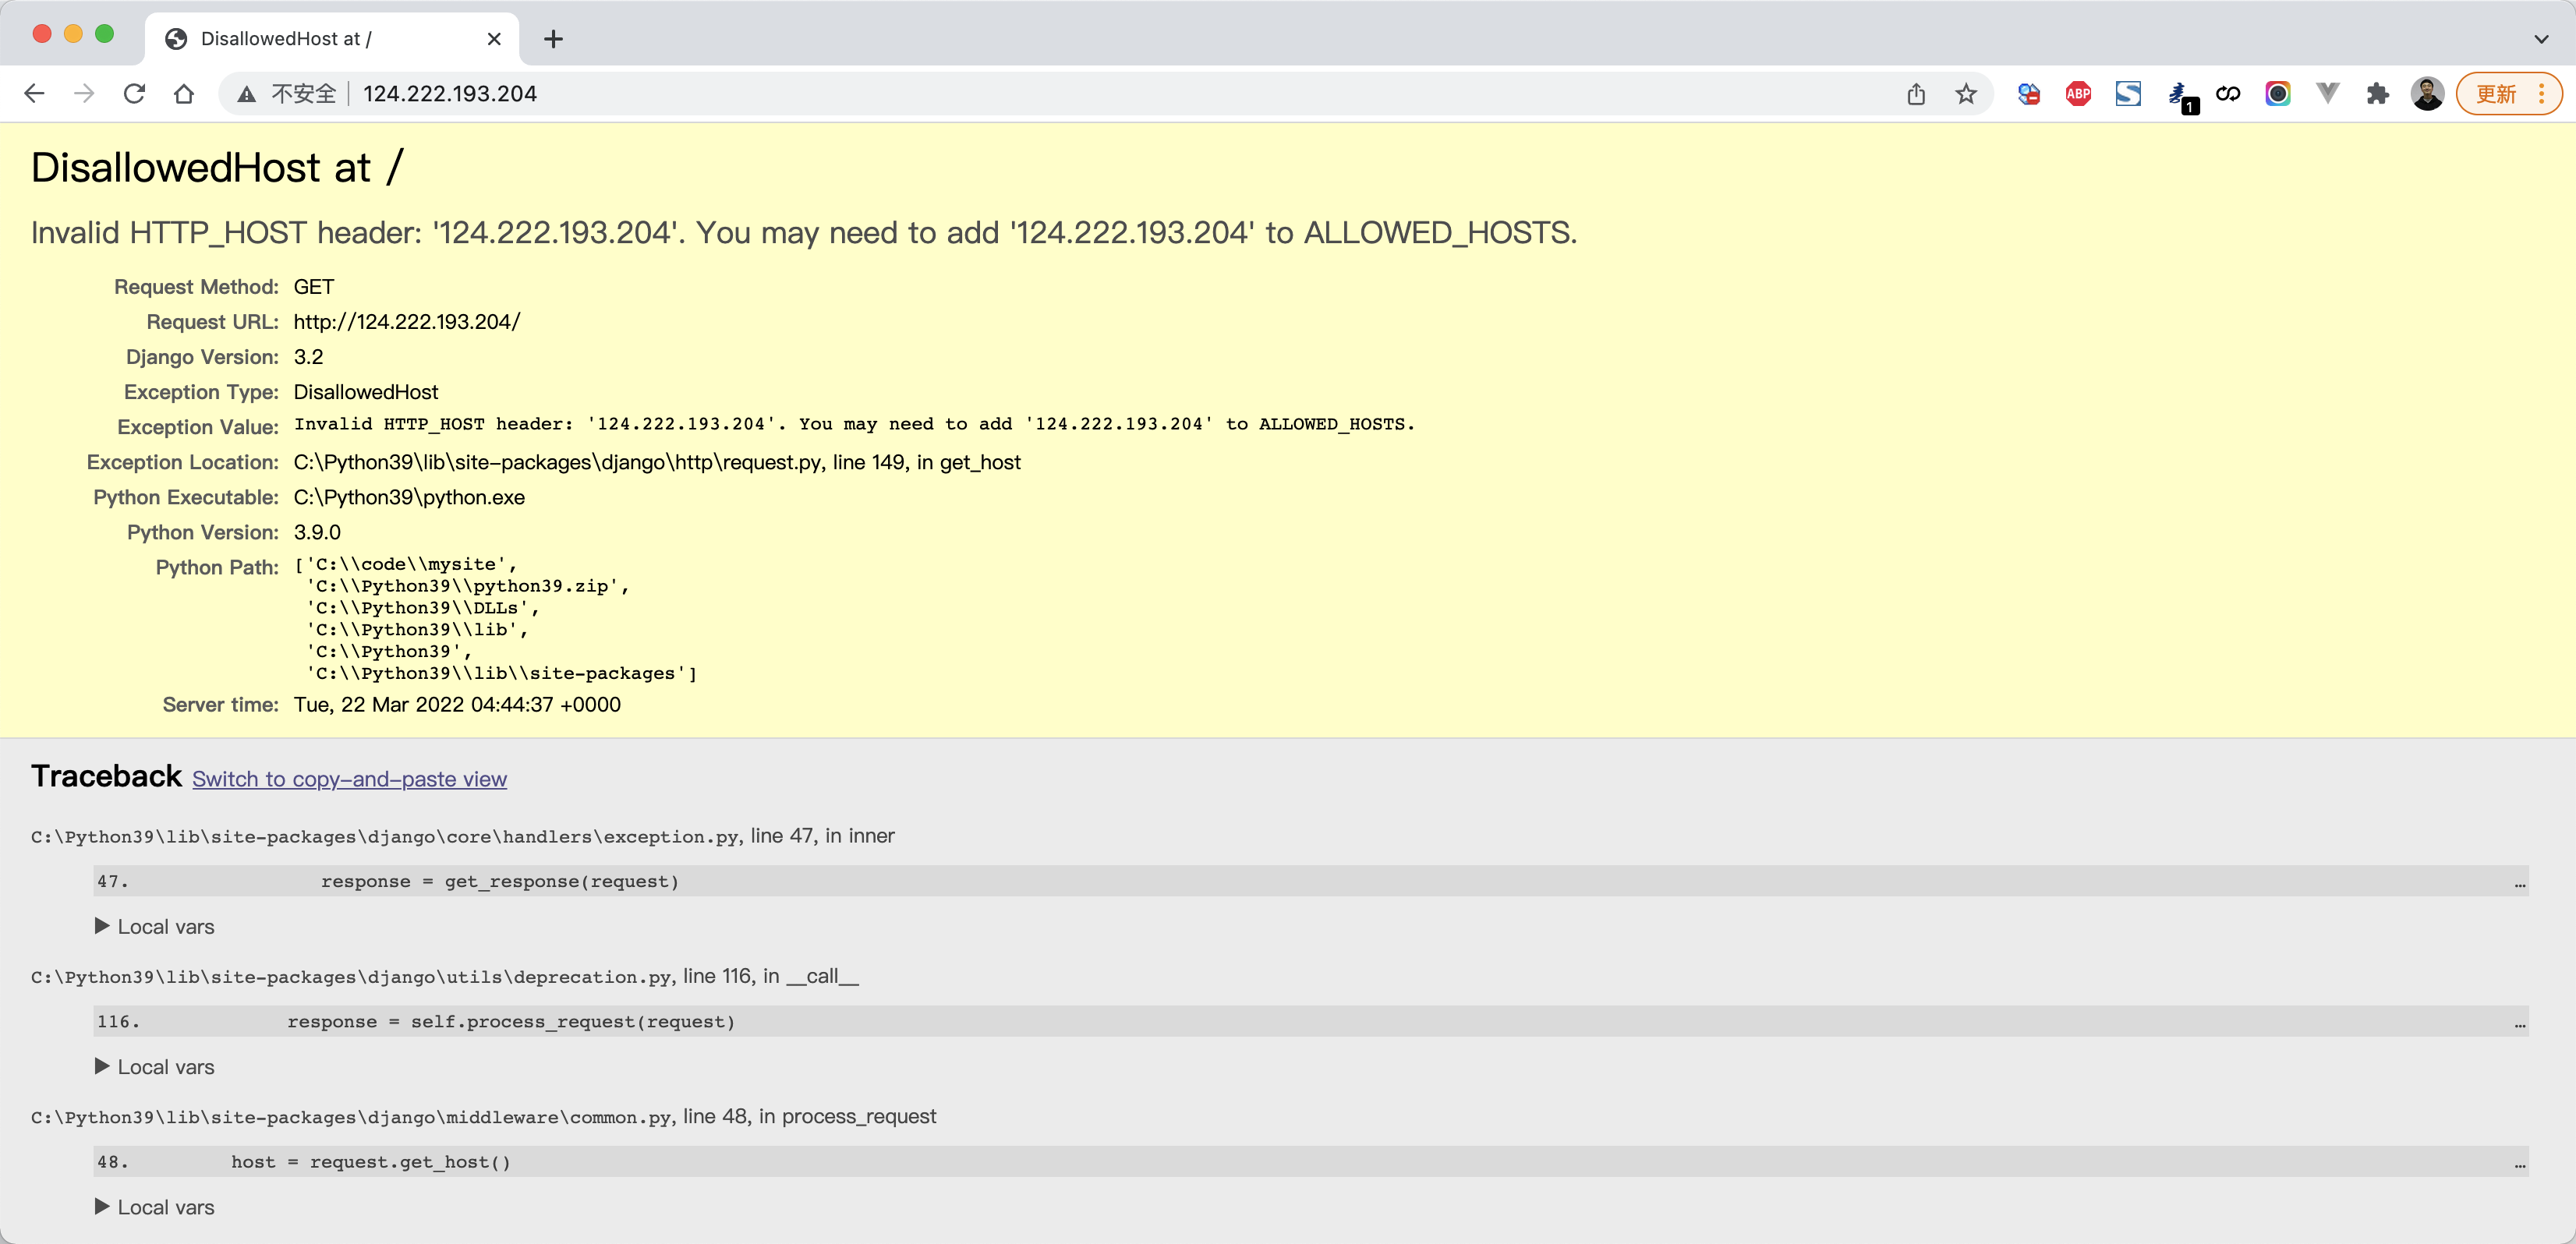Switch to copy-and-paste view

349,779
